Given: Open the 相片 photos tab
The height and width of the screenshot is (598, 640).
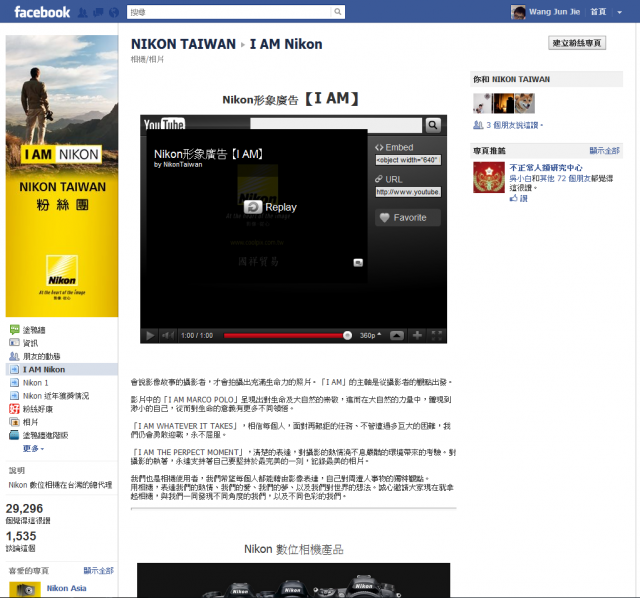Looking at the screenshot, I should [x=30, y=422].
